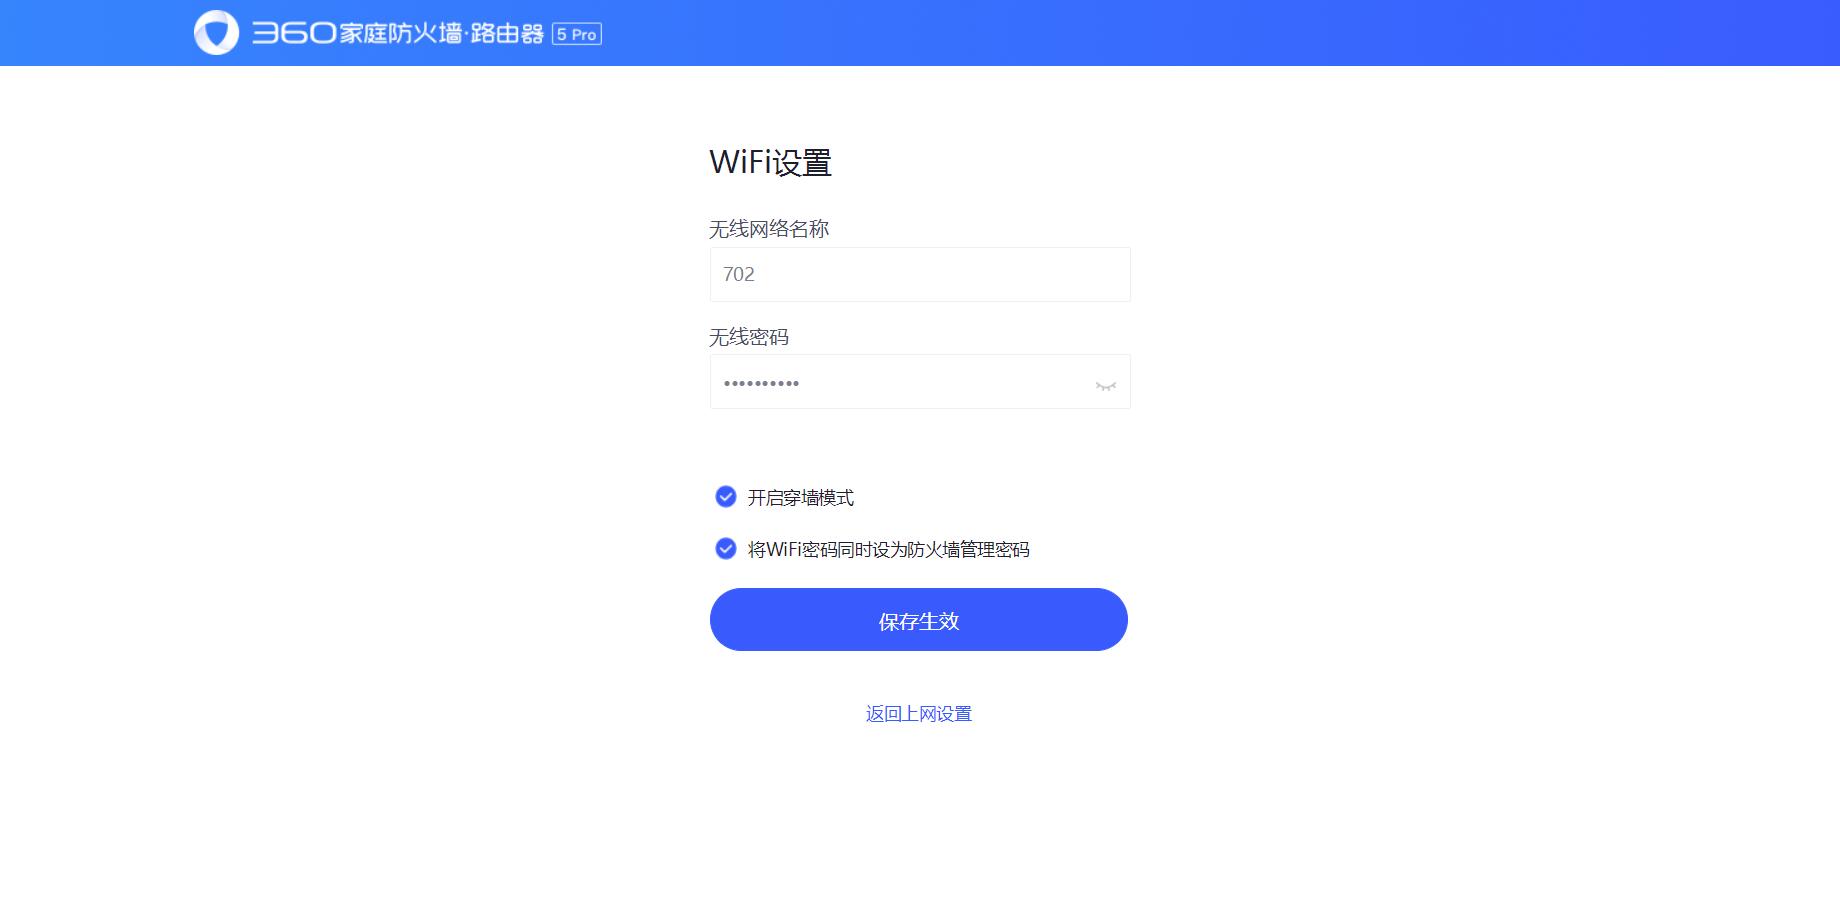Go back via the 返回上网设置 link
The image size is (1840, 898).
click(x=919, y=713)
